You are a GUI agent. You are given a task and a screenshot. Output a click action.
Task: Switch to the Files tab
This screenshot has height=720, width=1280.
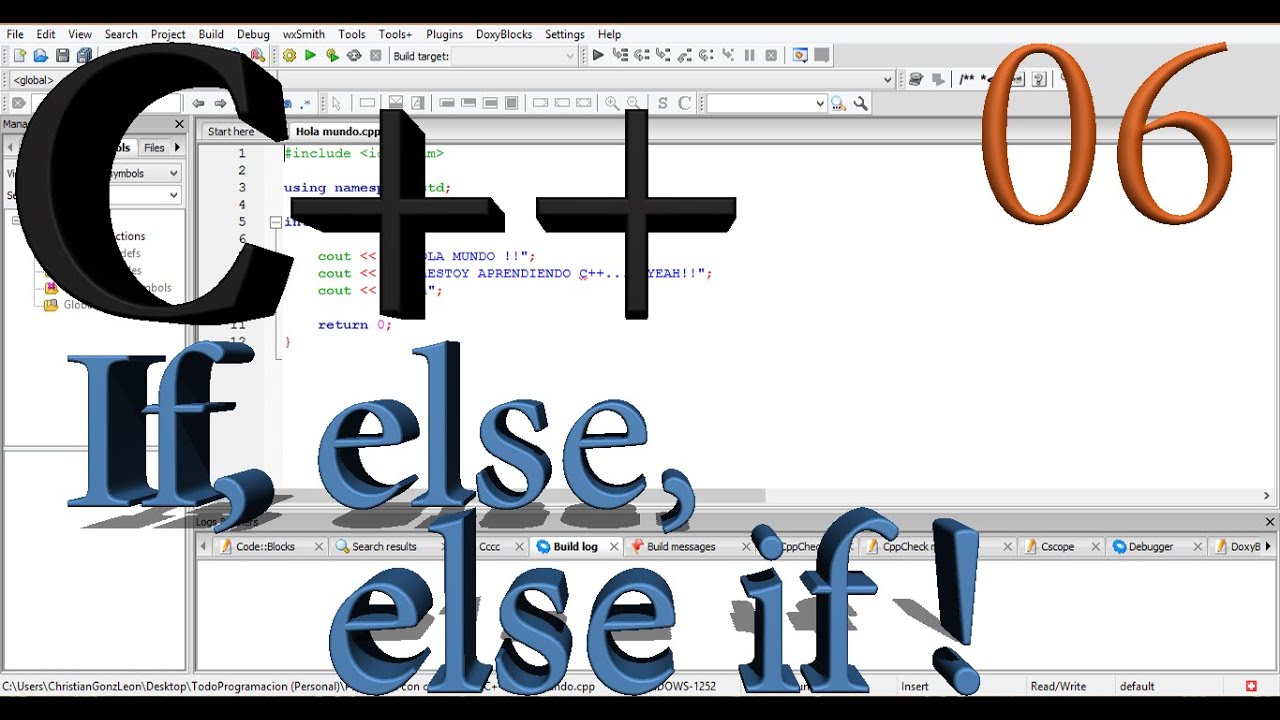coord(154,147)
